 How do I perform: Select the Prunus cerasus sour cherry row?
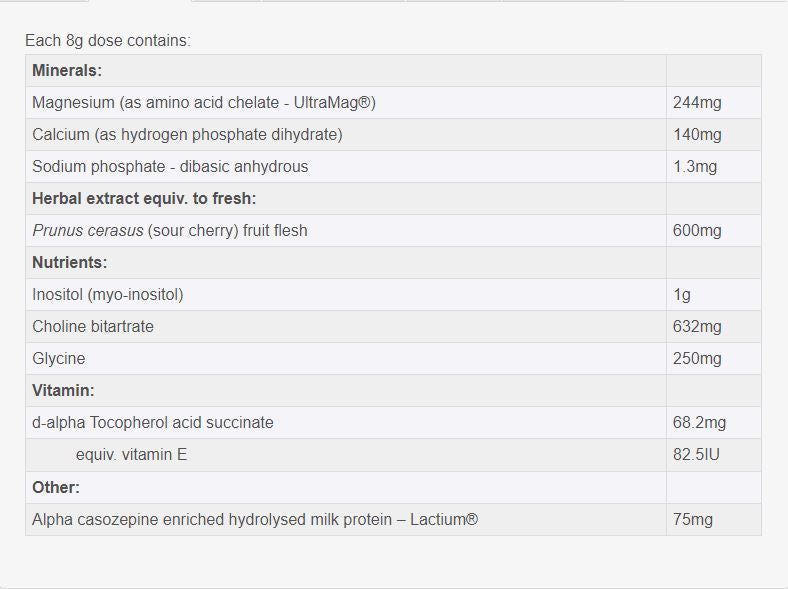pyautogui.click(x=169, y=230)
